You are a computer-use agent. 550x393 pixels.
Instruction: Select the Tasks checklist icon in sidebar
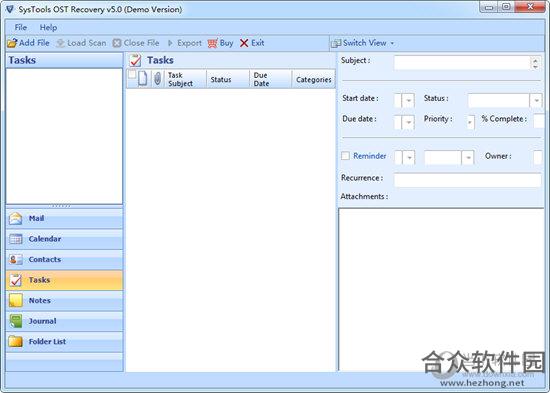(15, 280)
